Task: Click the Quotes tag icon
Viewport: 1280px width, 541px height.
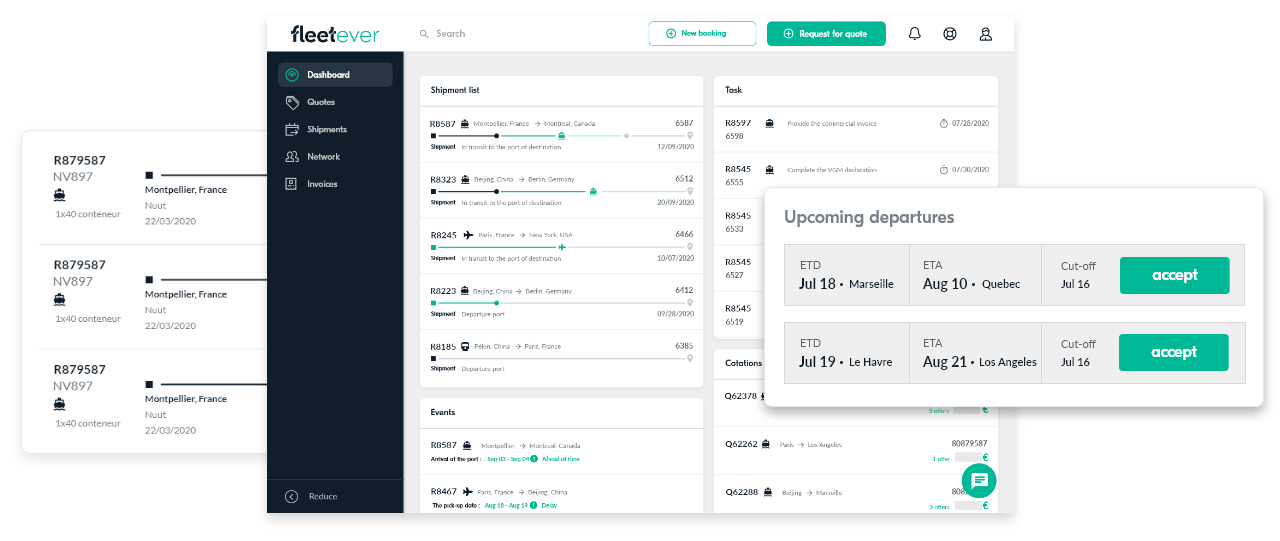Action: coord(292,102)
